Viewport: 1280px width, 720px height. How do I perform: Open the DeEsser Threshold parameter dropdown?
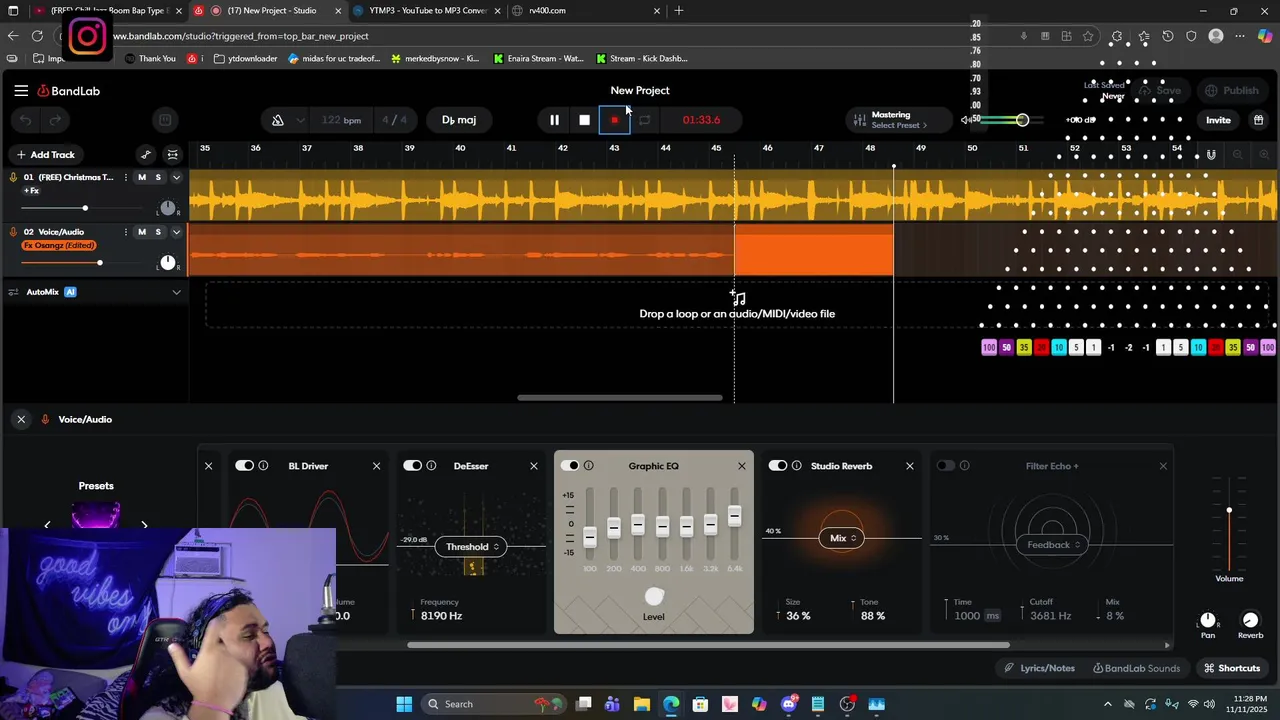click(x=472, y=547)
